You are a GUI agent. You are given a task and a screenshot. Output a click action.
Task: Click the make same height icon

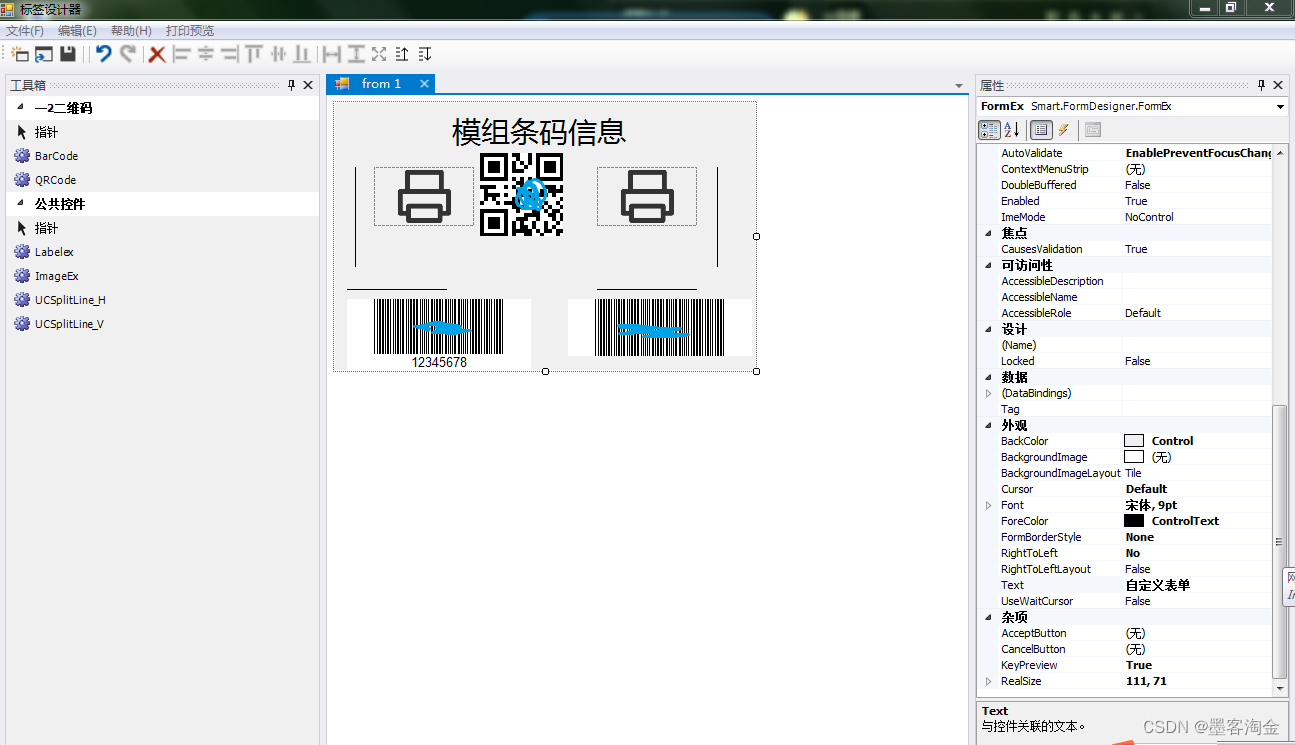355,54
